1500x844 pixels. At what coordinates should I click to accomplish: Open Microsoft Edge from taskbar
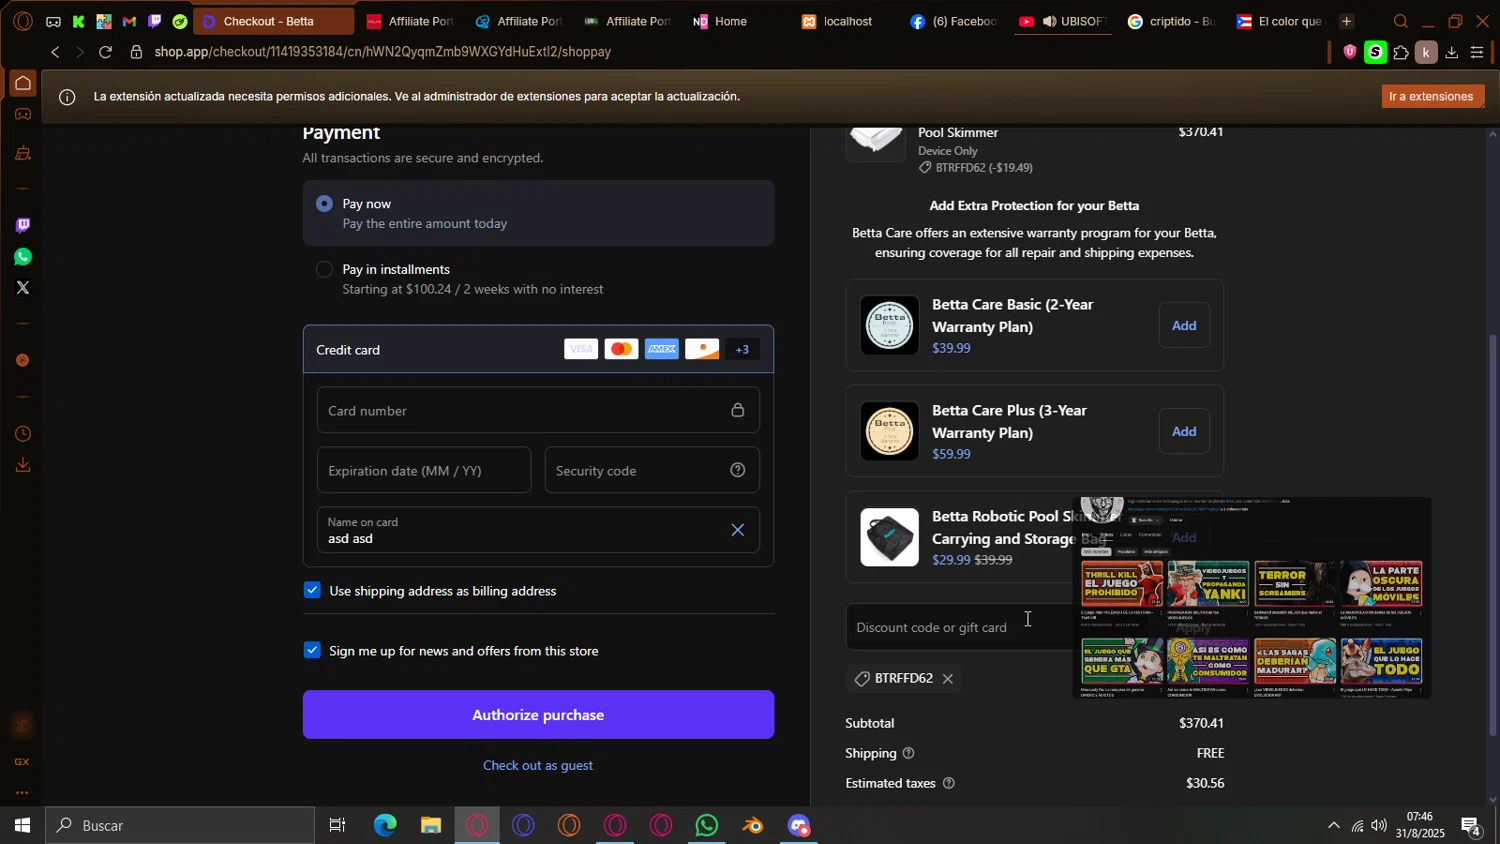(x=385, y=826)
